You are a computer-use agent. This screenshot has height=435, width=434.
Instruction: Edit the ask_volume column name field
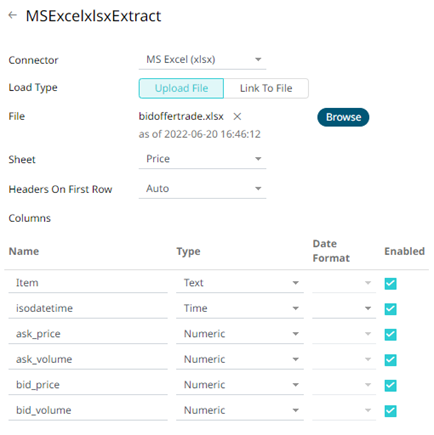pos(88,360)
